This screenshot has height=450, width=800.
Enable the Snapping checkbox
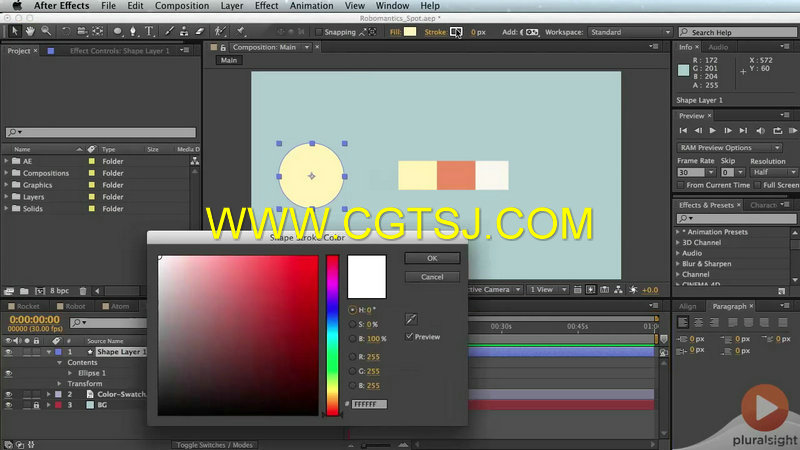click(x=319, y=32)
